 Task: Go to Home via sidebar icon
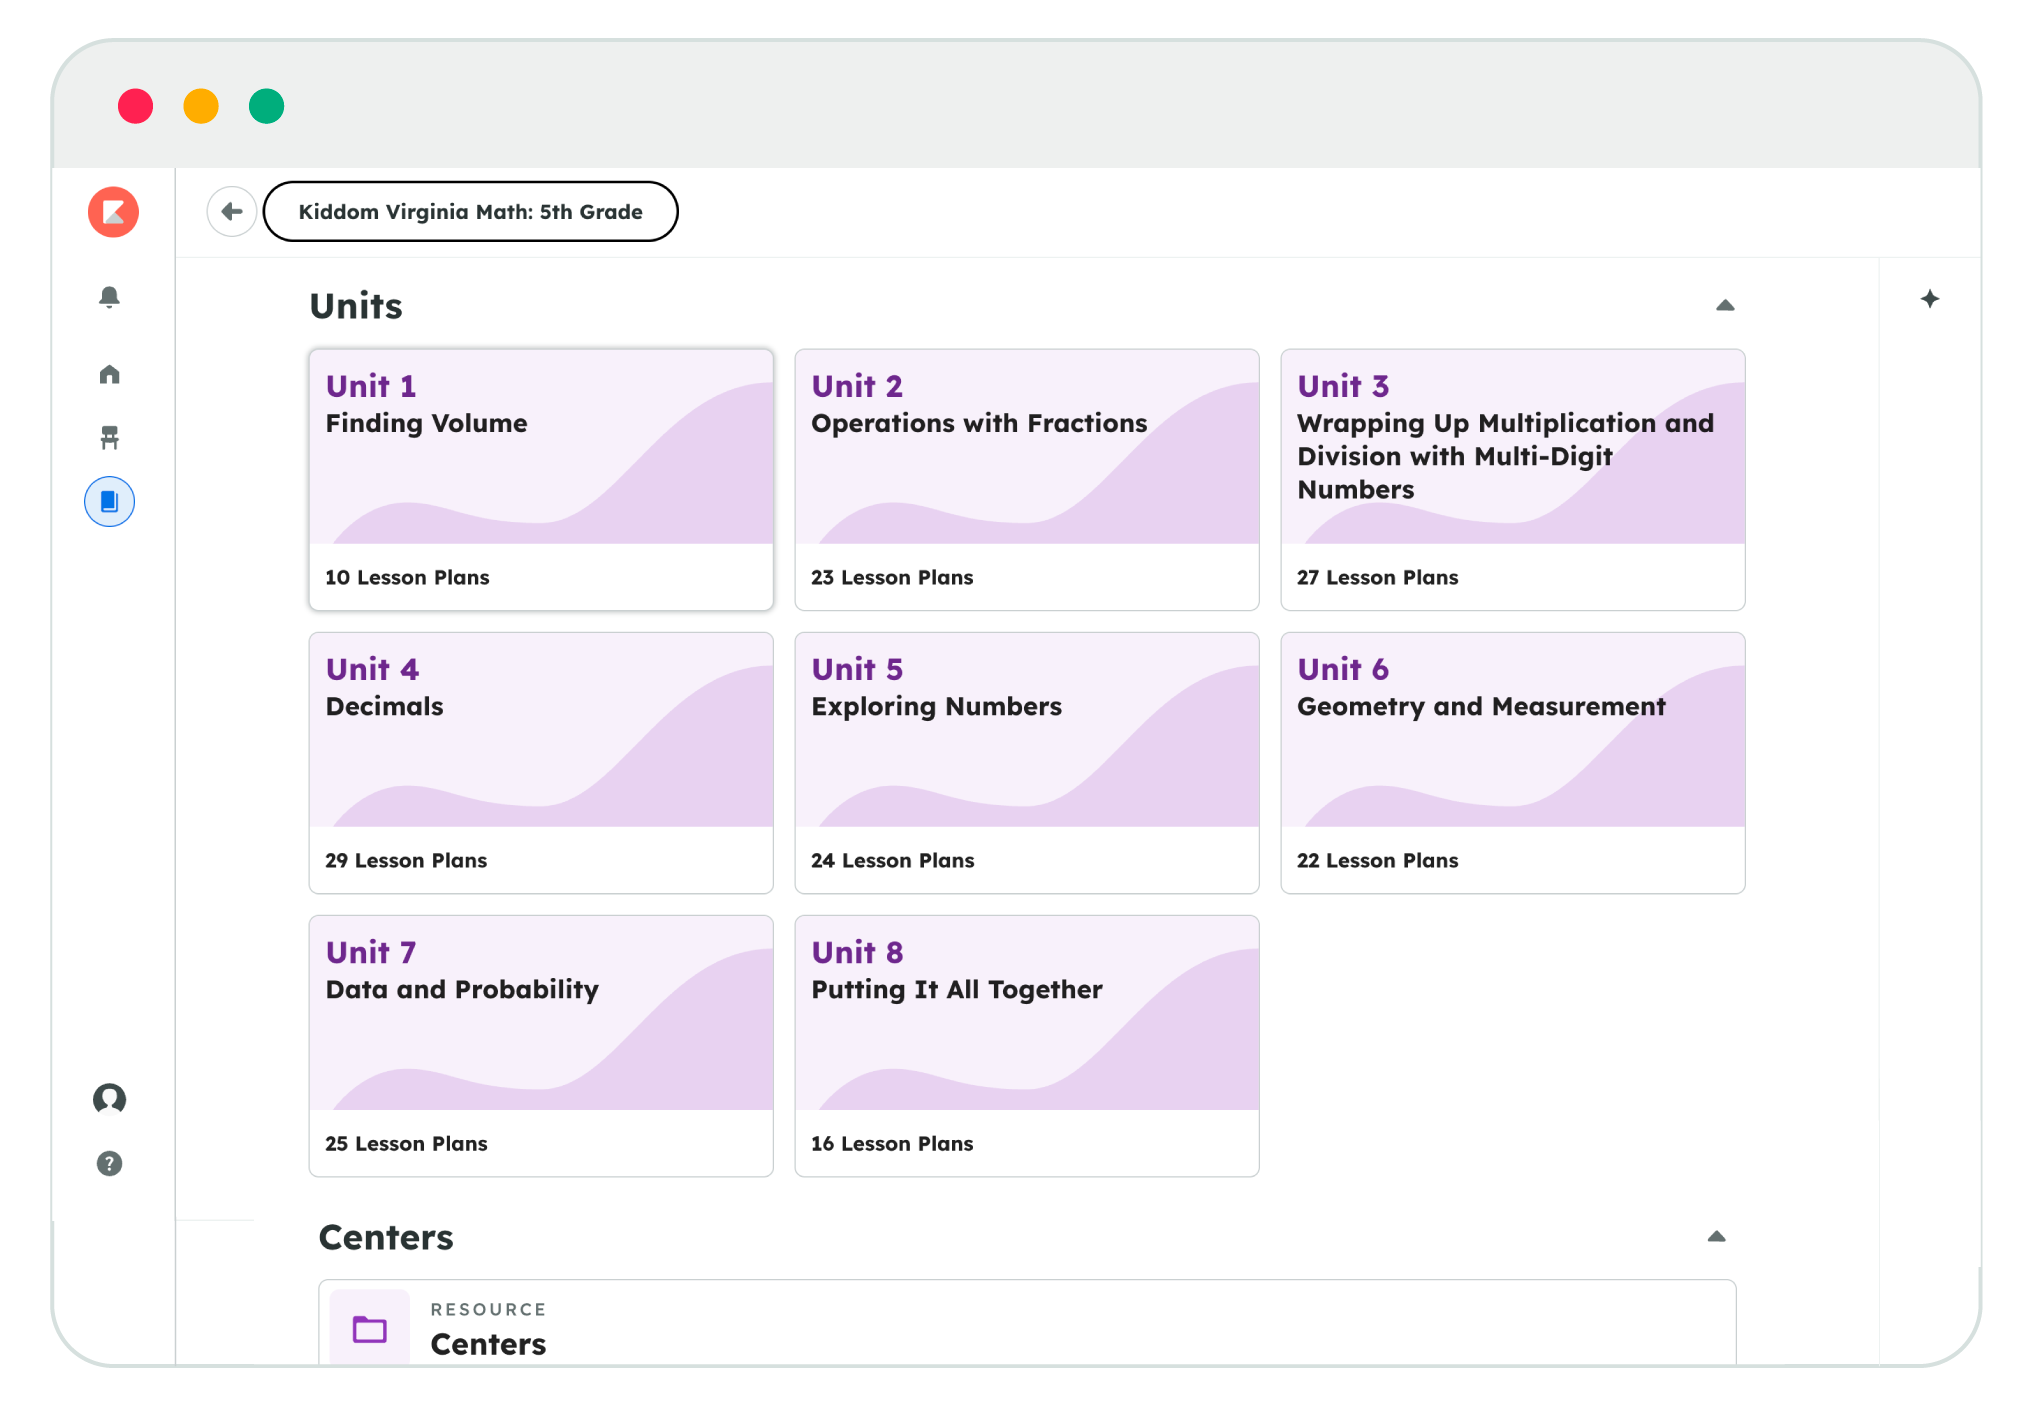[110, 374]
